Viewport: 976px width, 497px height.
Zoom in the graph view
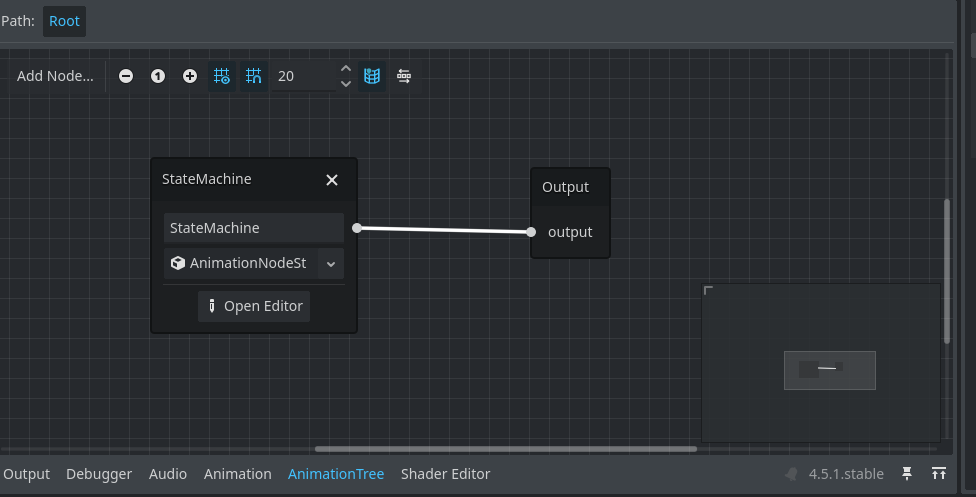pos(190,76)
